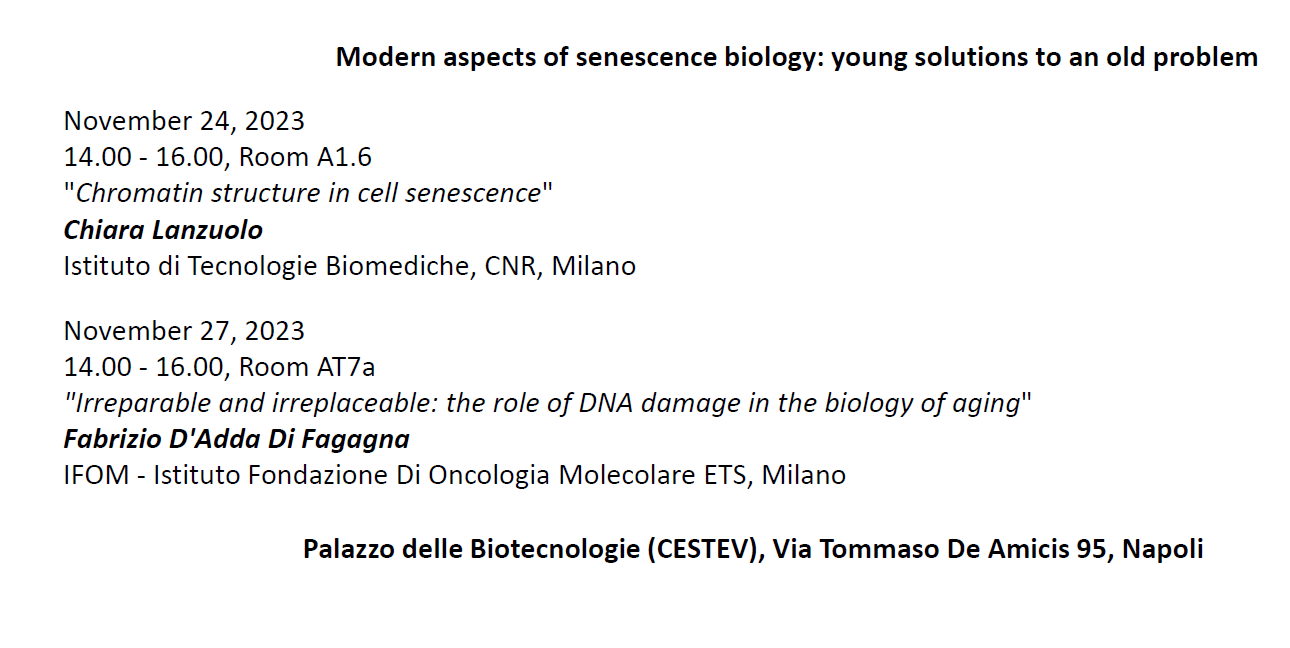
Task: Click the affiliation IFOM Istituto Fondazione Di Oncologia
Action: (455, 475)
